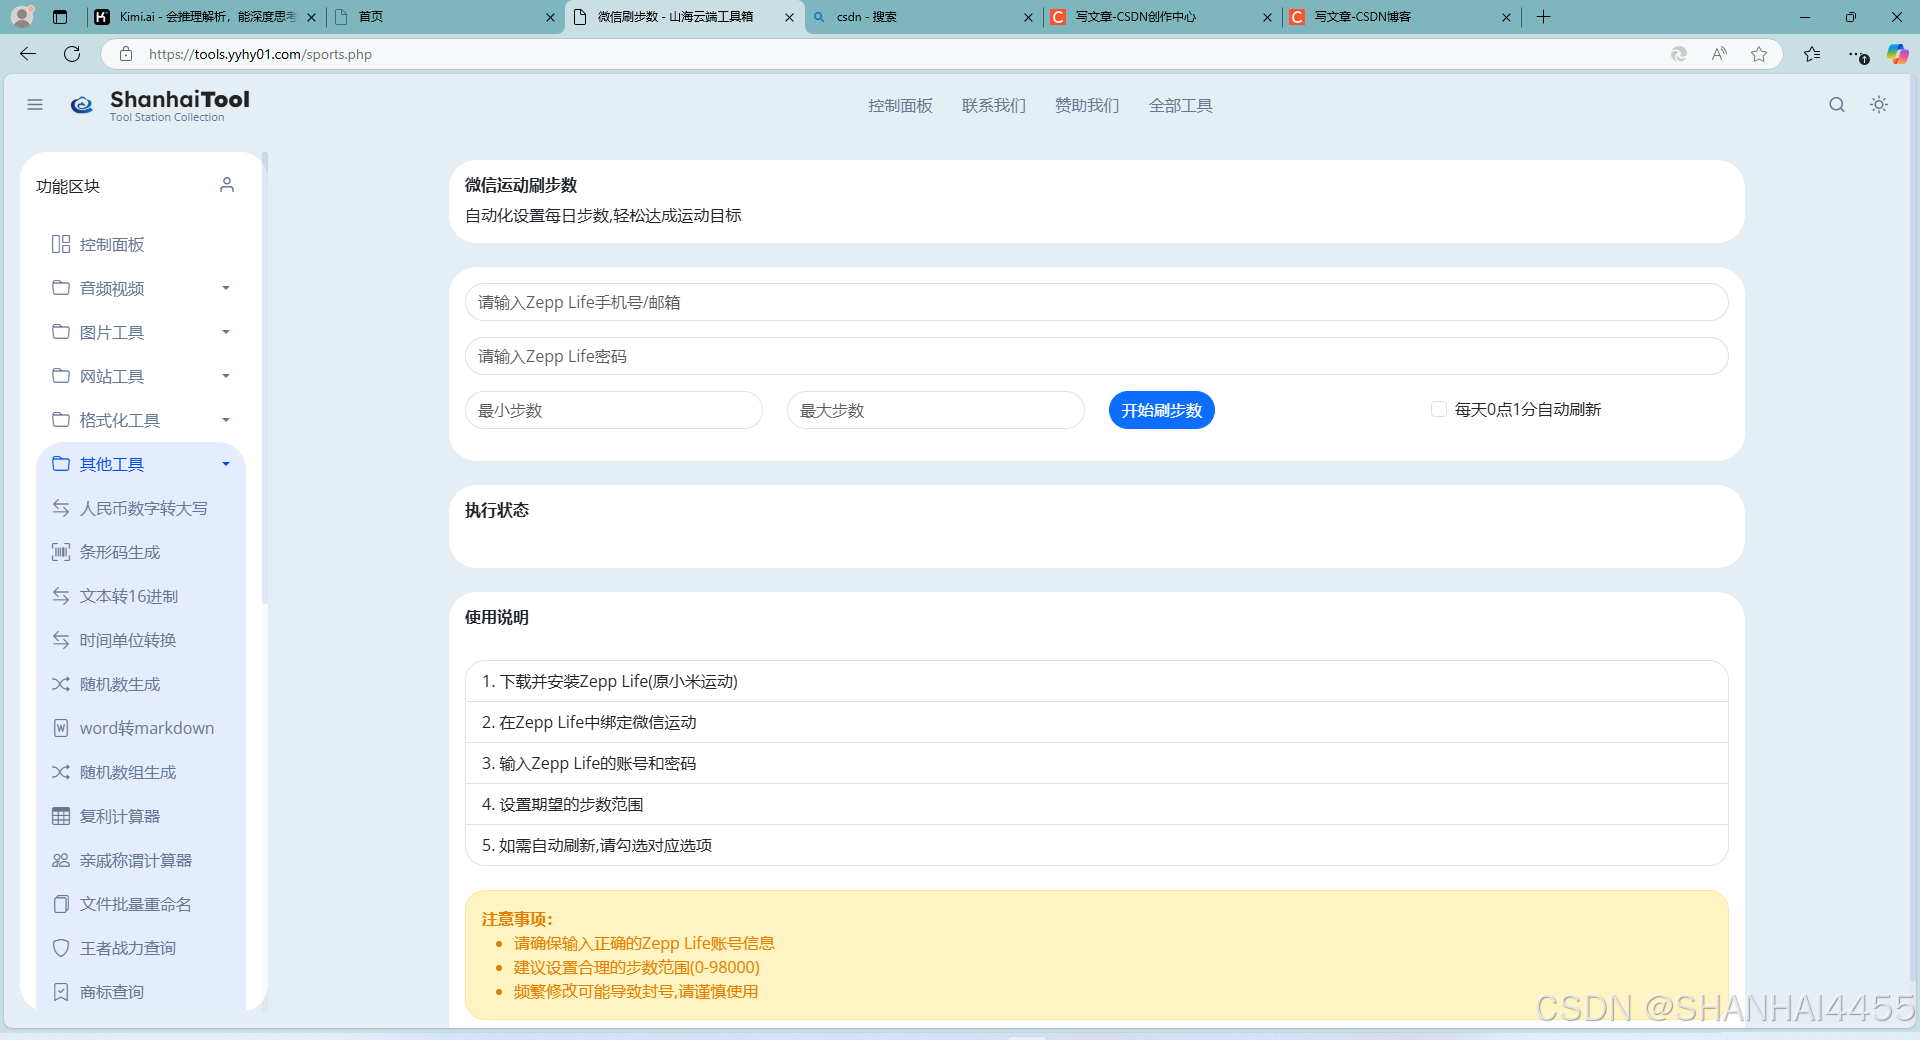Enable 每天0点1分自动刷新 checkbox
The image size is (1920, 1040).
1439,409
